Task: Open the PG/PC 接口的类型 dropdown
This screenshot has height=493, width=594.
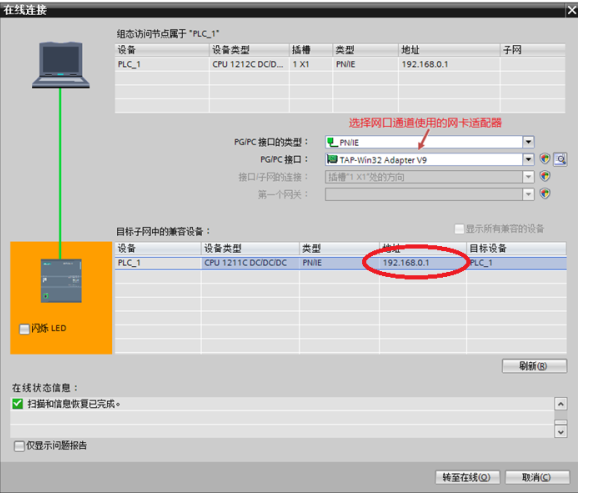Action: pos(528,142)
